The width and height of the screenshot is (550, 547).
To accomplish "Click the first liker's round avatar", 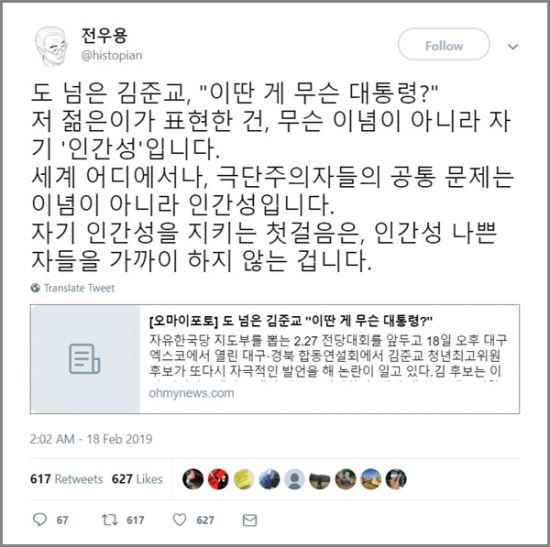I will point(193,479).
